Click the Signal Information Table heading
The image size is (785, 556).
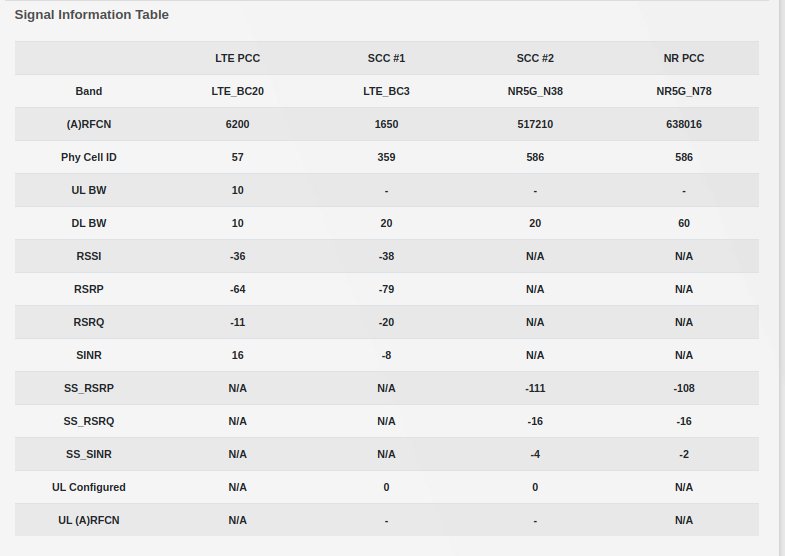coord(91,15)
